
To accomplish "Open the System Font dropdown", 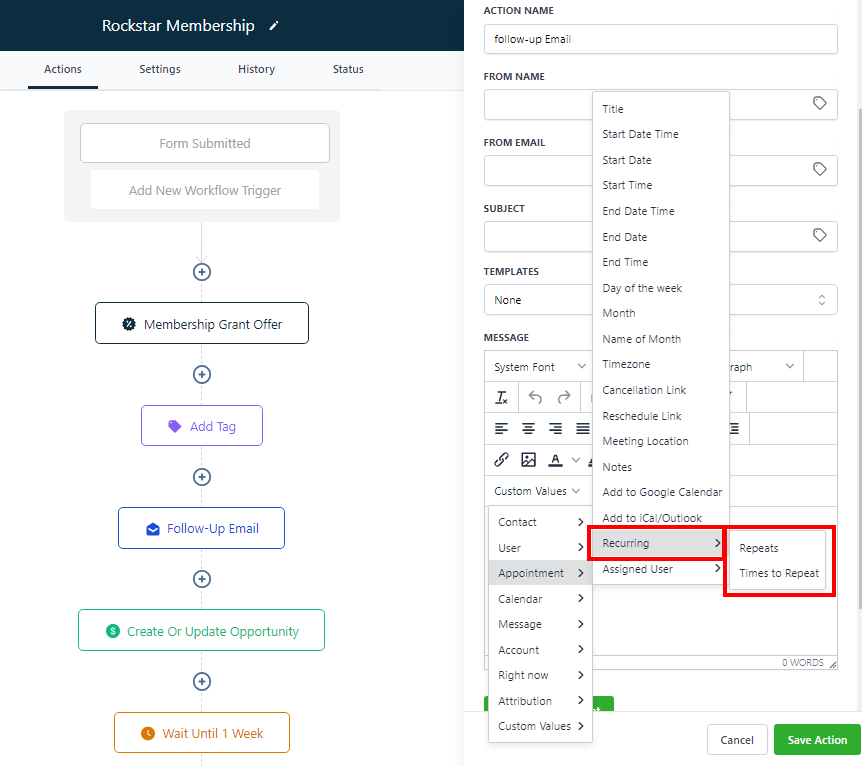I will 539,367.
